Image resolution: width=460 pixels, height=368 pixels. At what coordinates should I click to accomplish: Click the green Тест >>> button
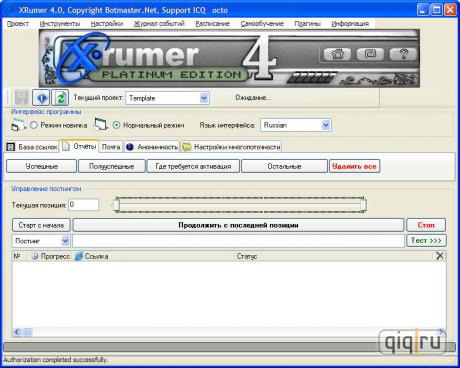pyautogui.click(x=426, y=241)
